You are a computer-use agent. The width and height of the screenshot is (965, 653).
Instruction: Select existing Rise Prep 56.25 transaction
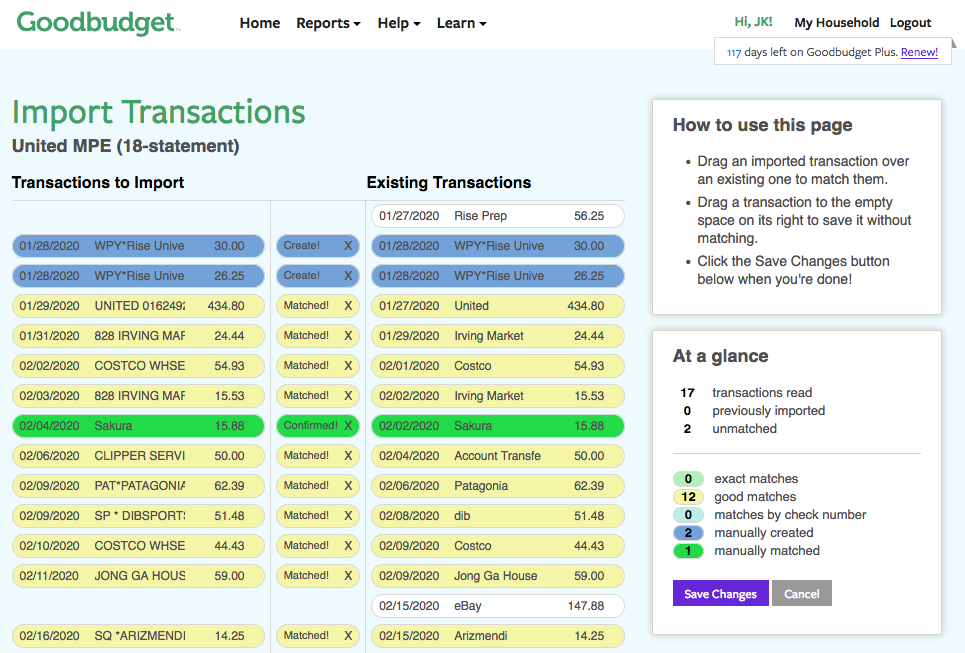pyautogui.click(x=498, y=216)
